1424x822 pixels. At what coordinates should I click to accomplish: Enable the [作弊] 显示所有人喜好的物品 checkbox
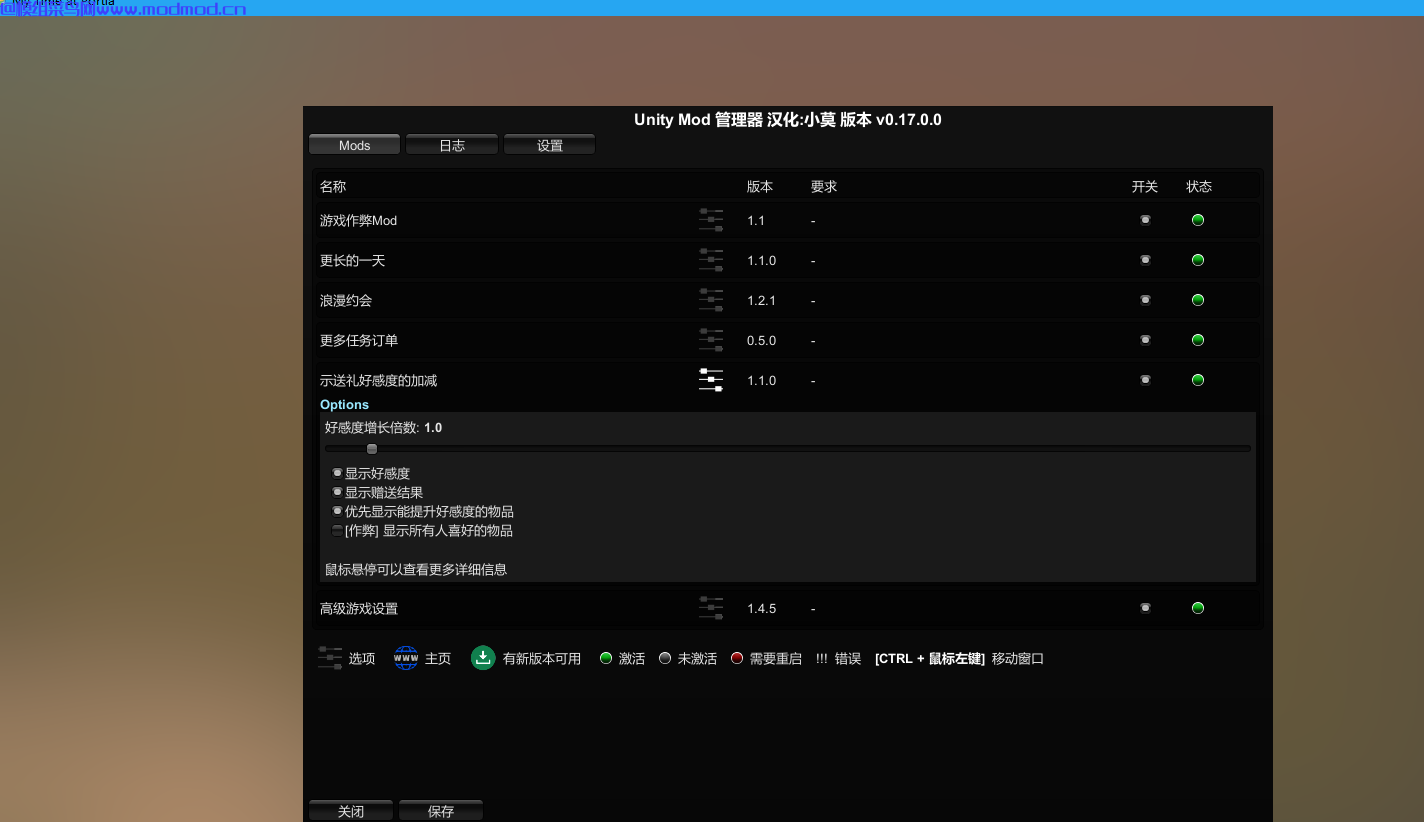[x=337, y=530]
